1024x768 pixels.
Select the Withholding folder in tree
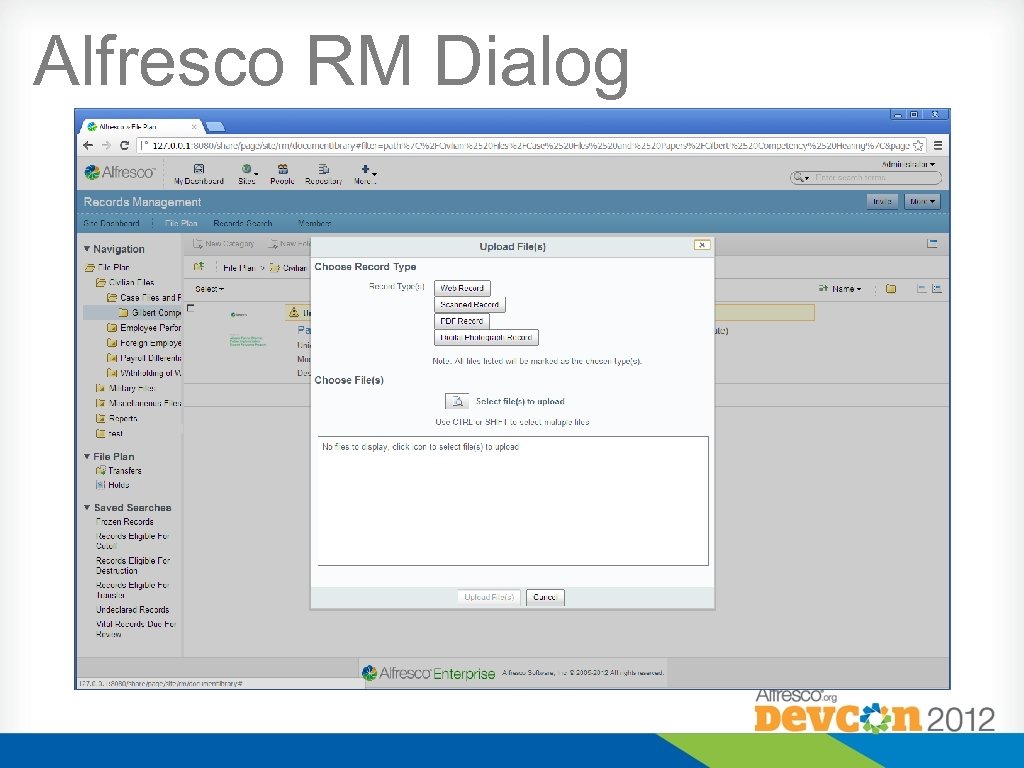point(144,373)
